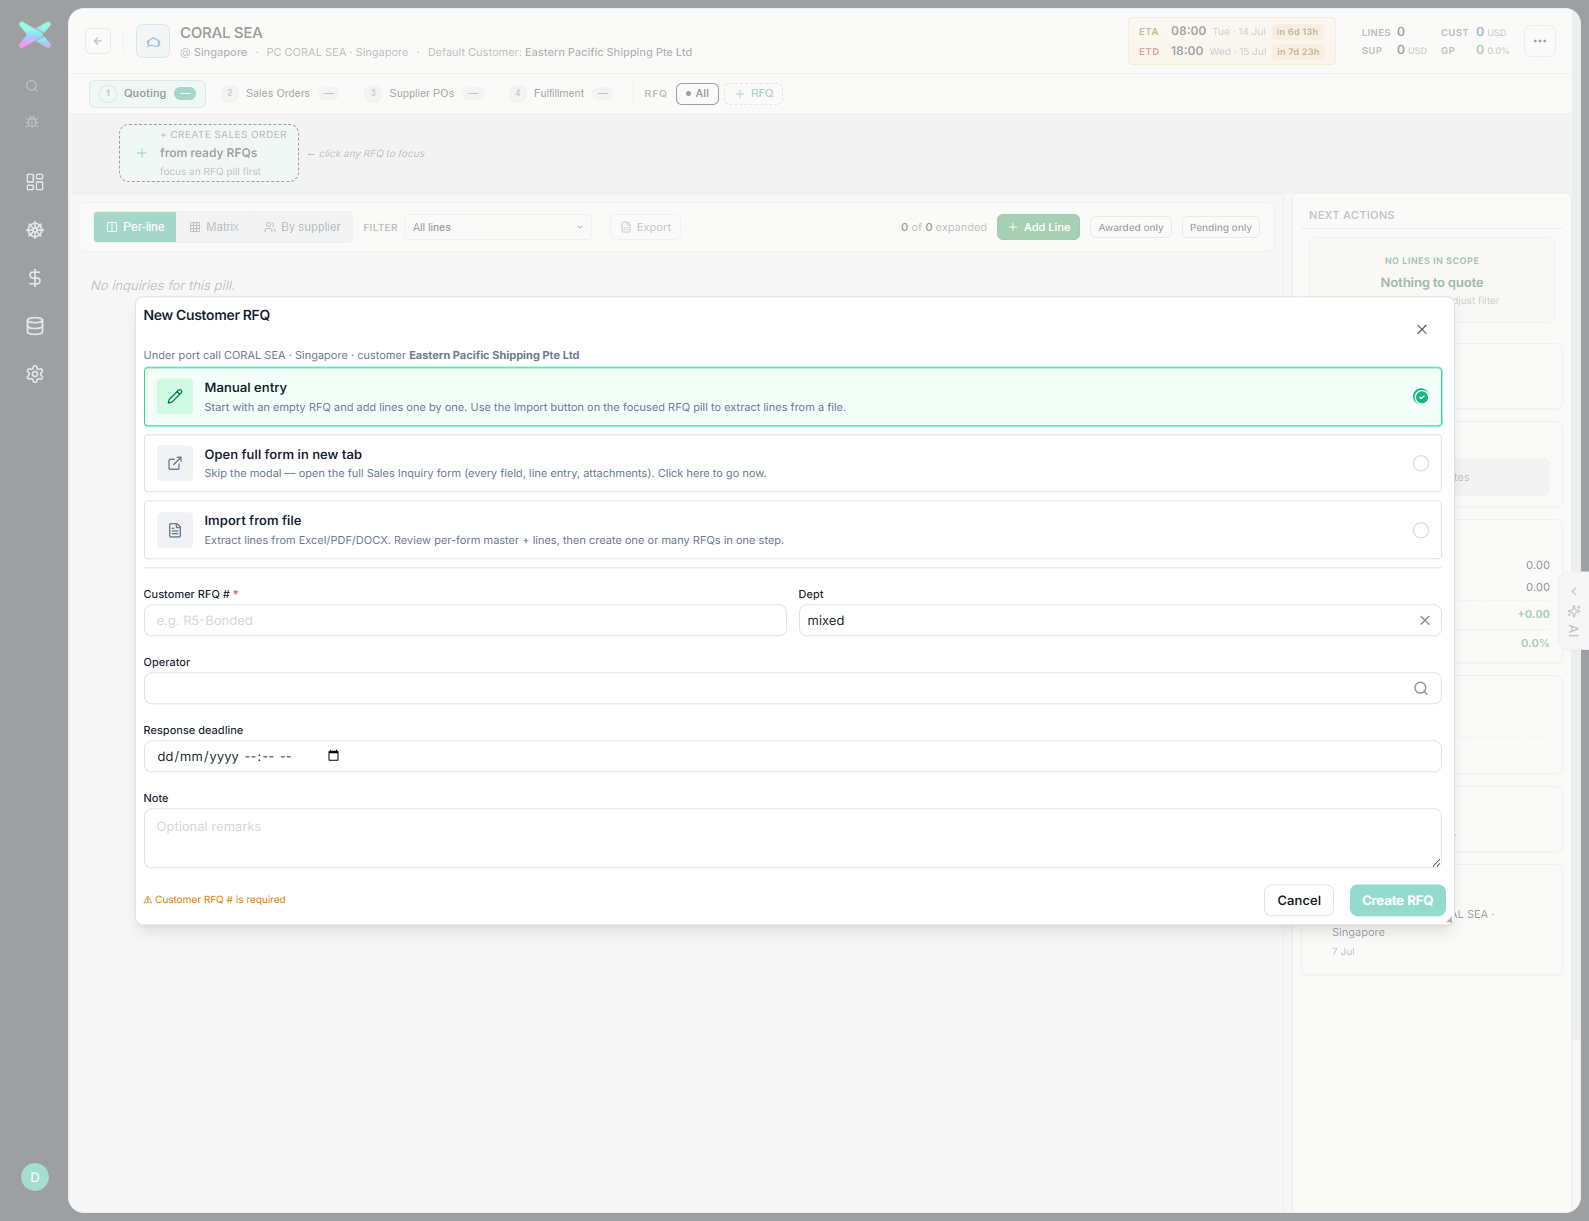Click the app logo in sidebar
The height and width of the screenshot is (1221, 1589).
coord(35,35)
